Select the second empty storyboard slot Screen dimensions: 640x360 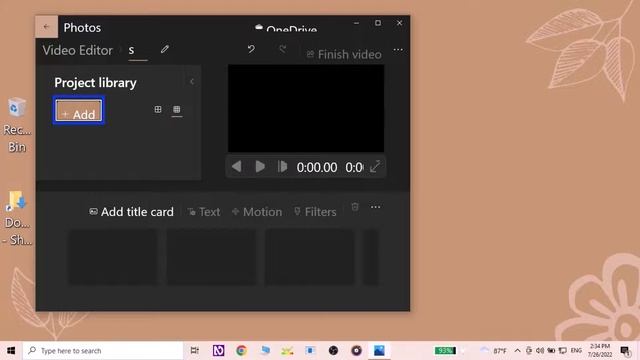[211, 257]
